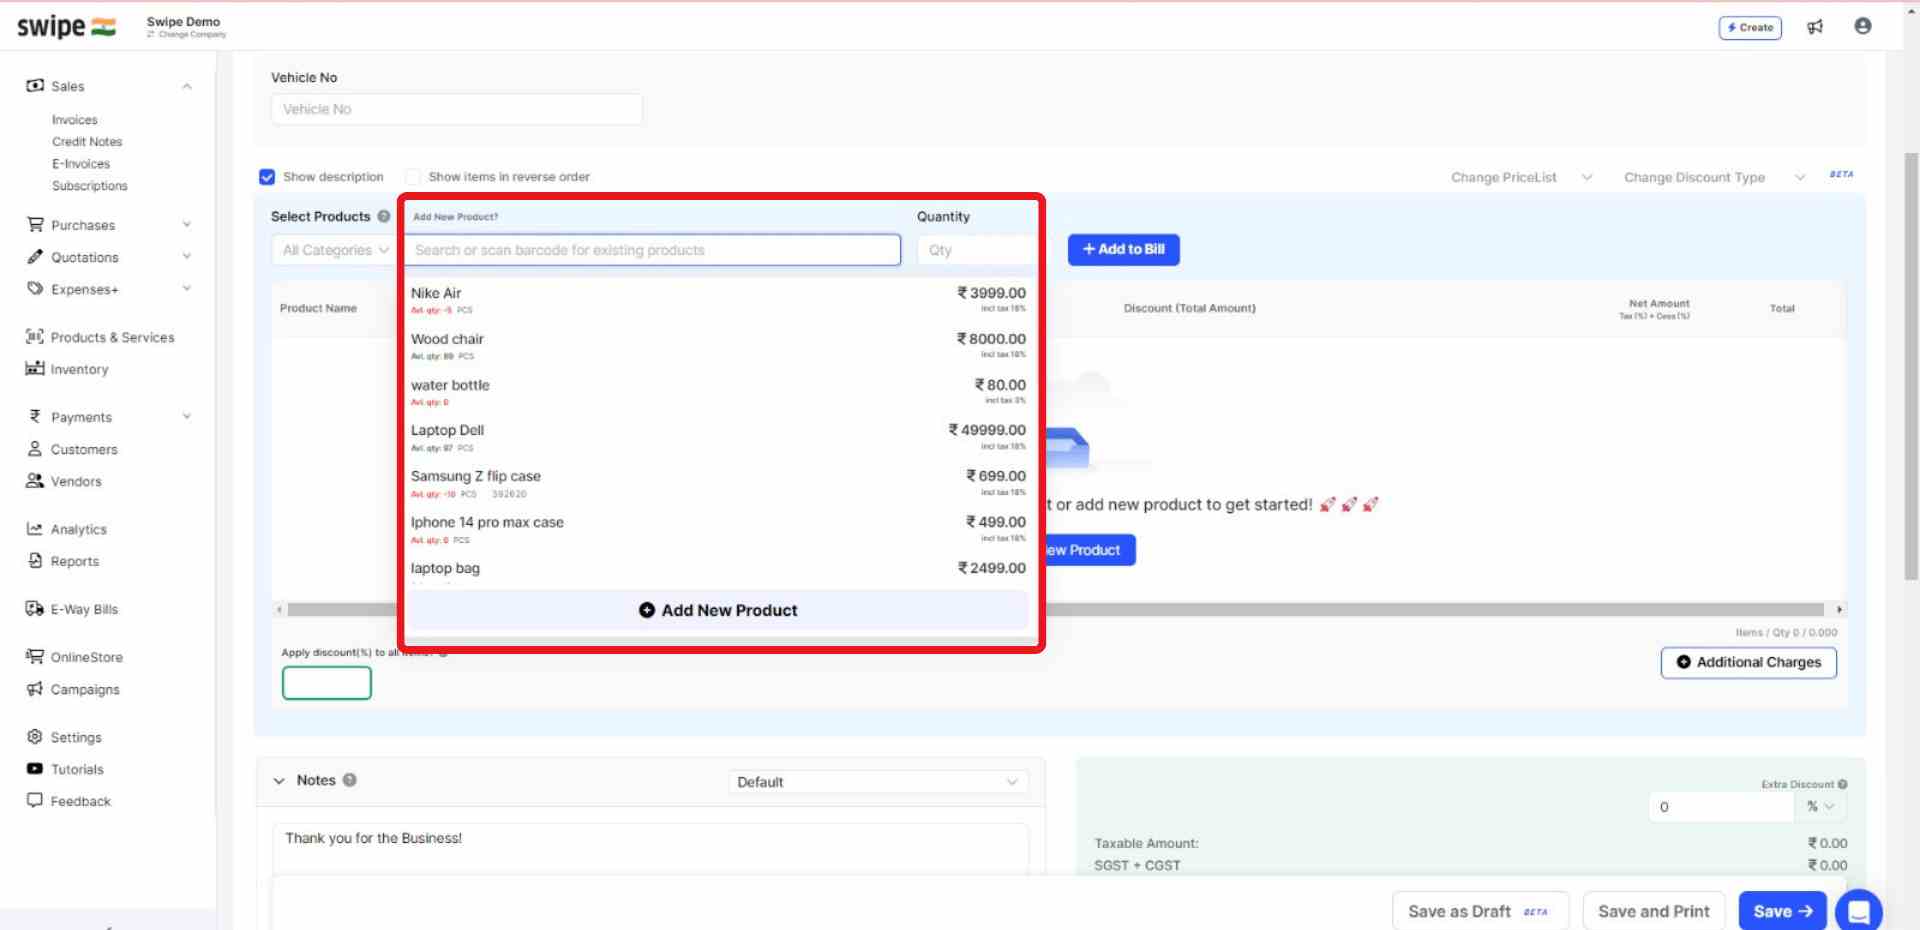1920x930 pixels.
Task: Select Samsung Z flip case product
Action: coord(718,483)
